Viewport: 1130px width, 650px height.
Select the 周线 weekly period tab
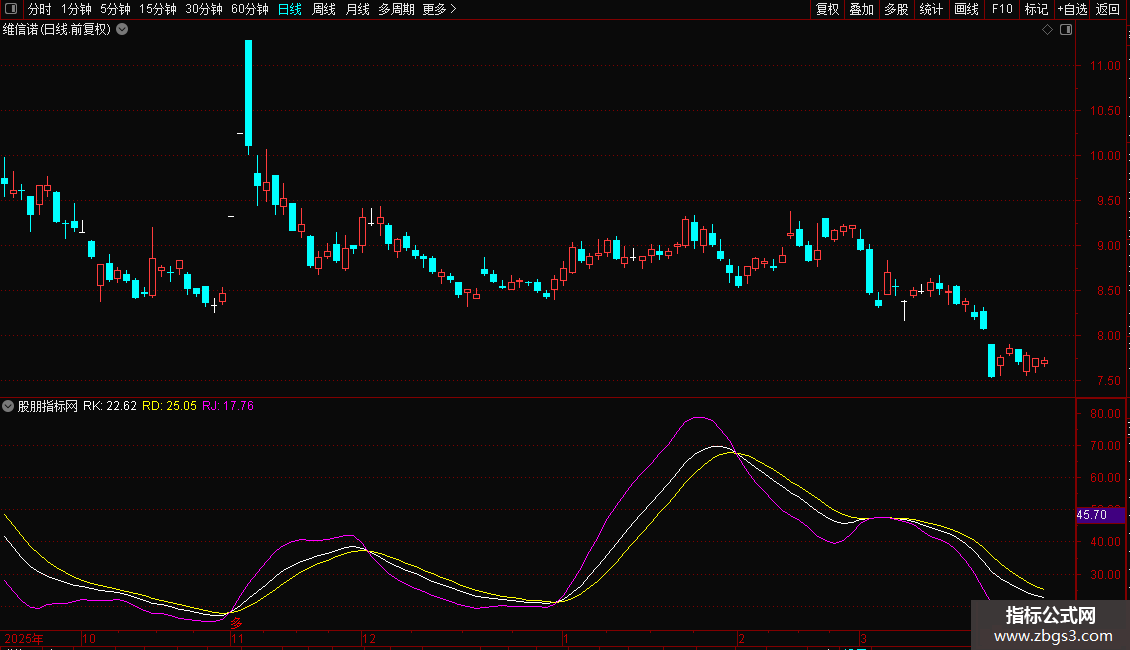(x=324, y=9)
